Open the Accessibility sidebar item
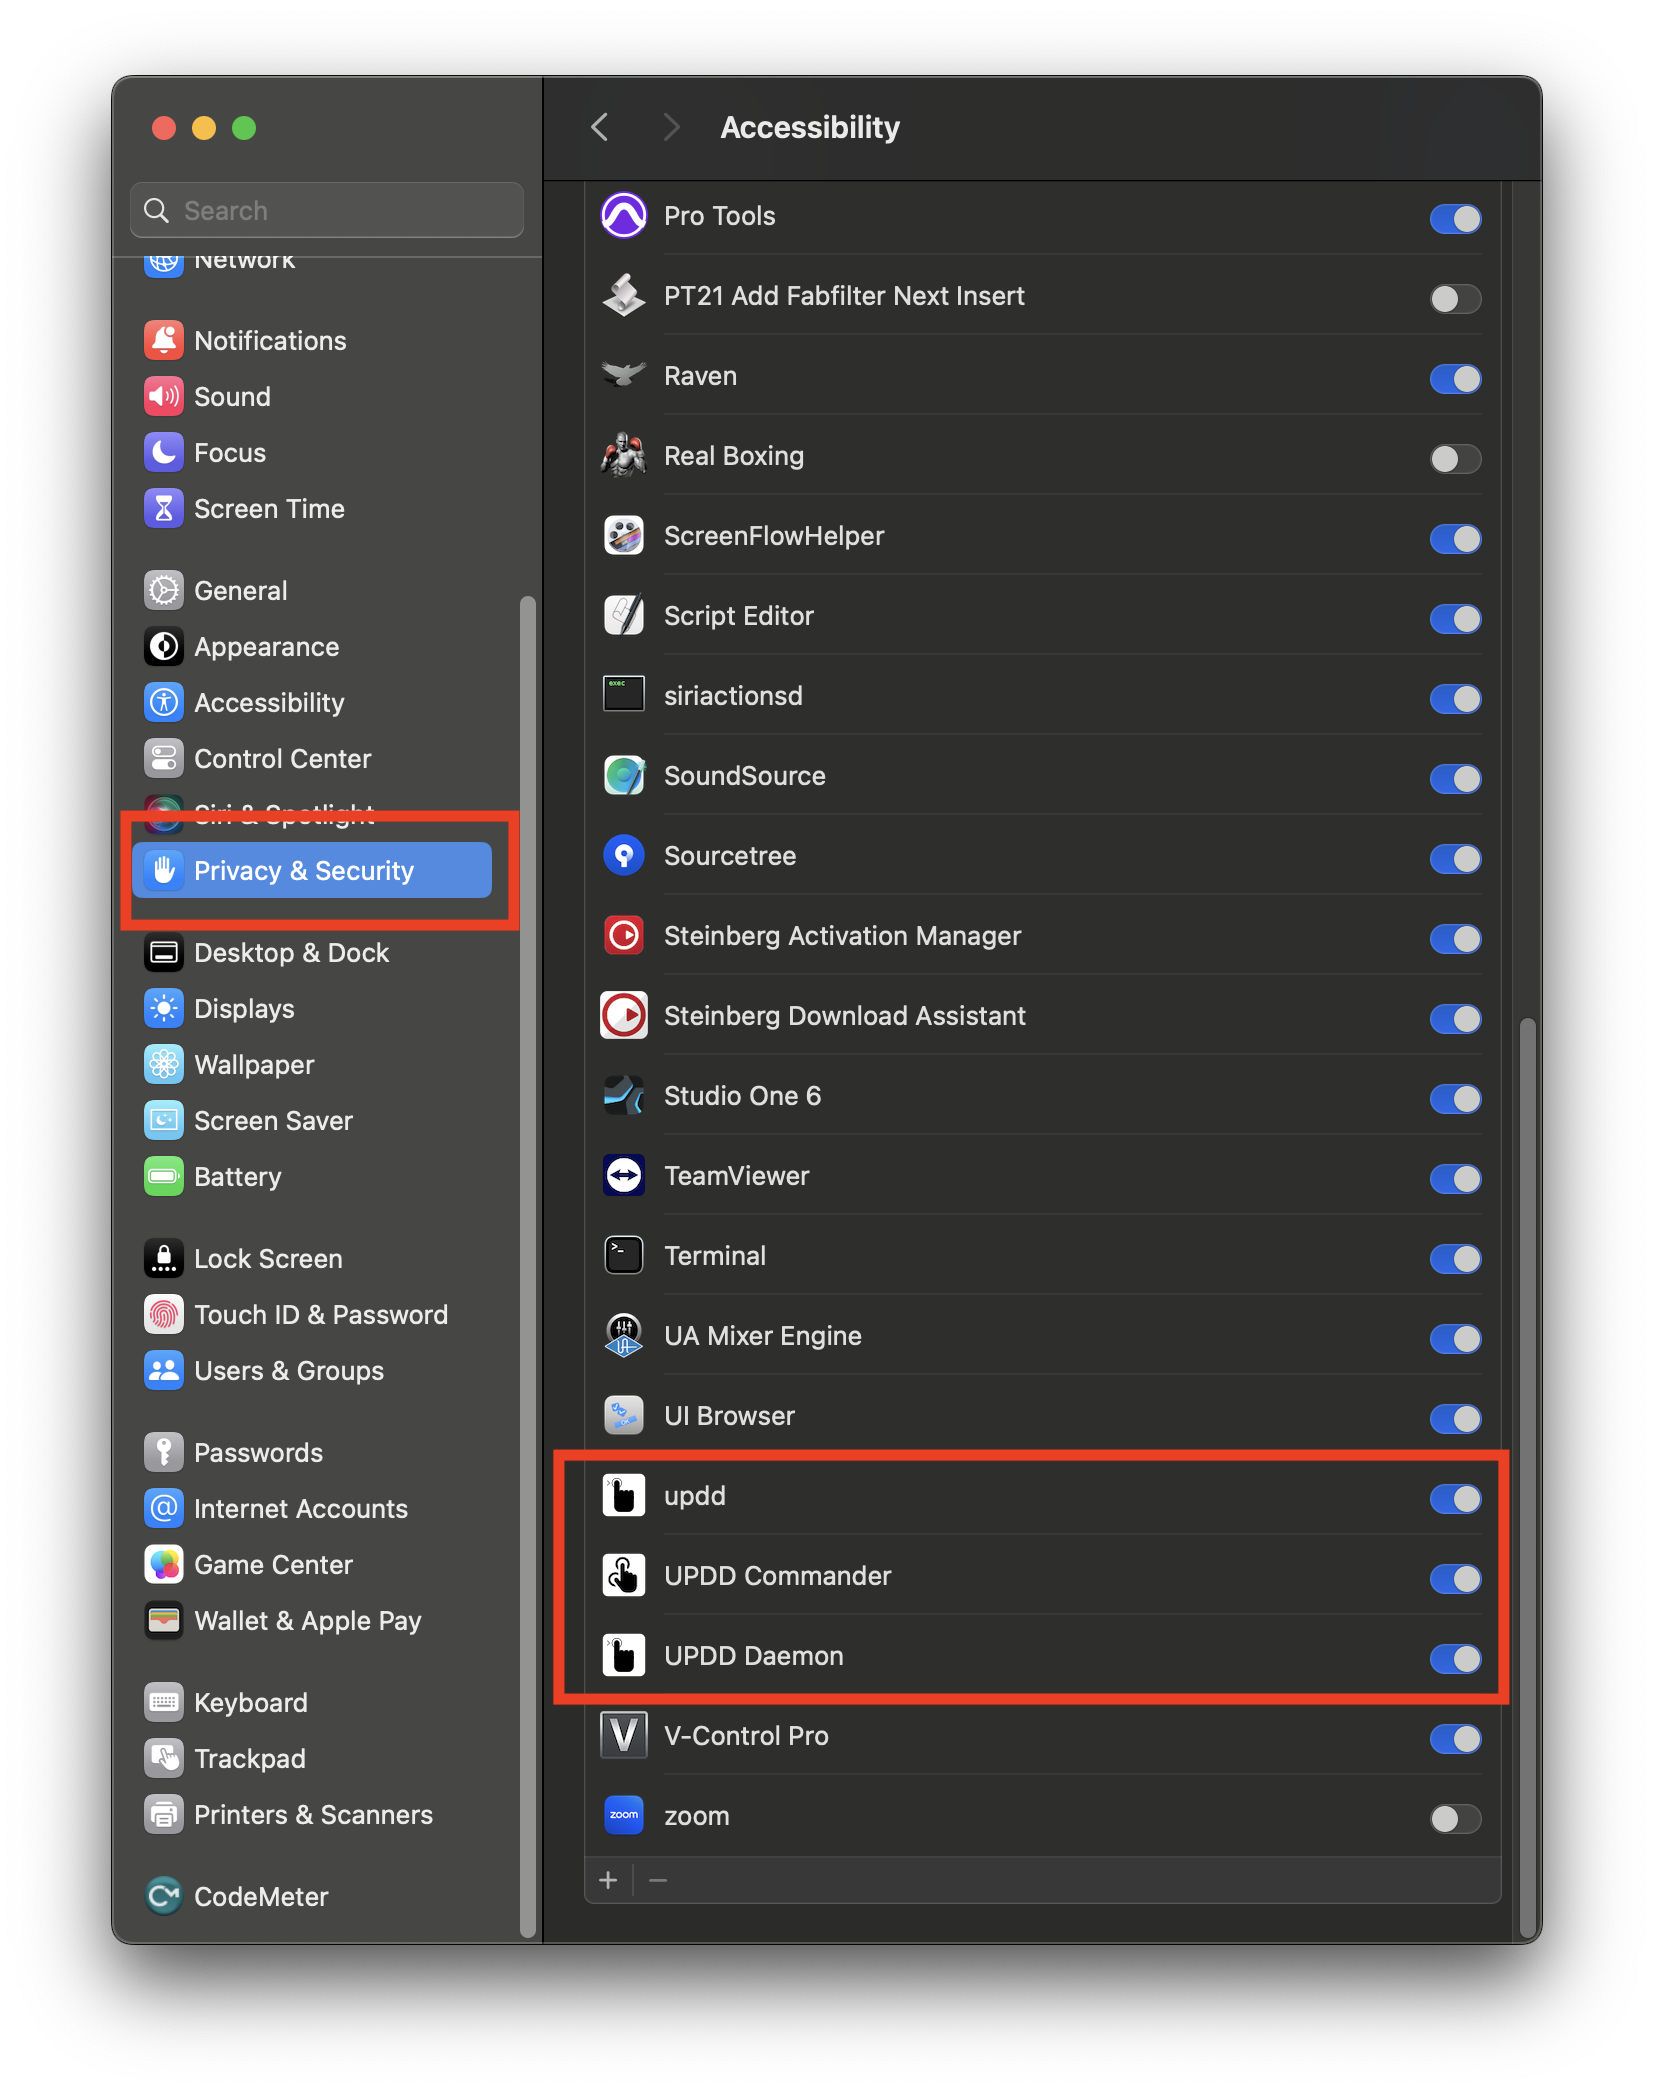 click(312, 702)
